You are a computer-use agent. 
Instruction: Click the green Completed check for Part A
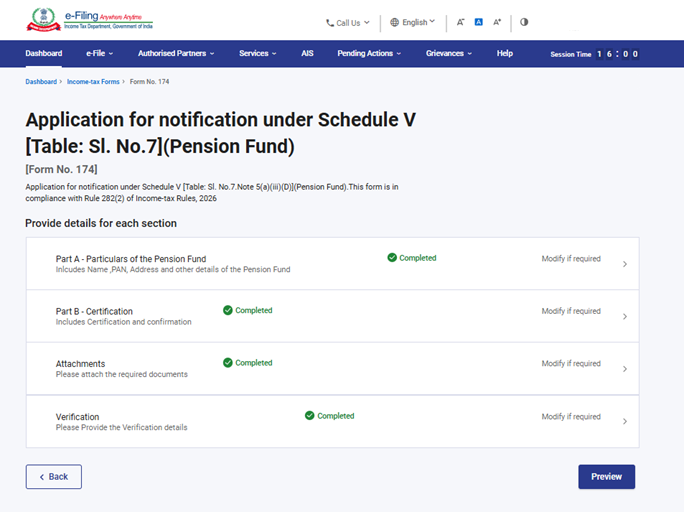pyautogui.click(x=392, y=258)
